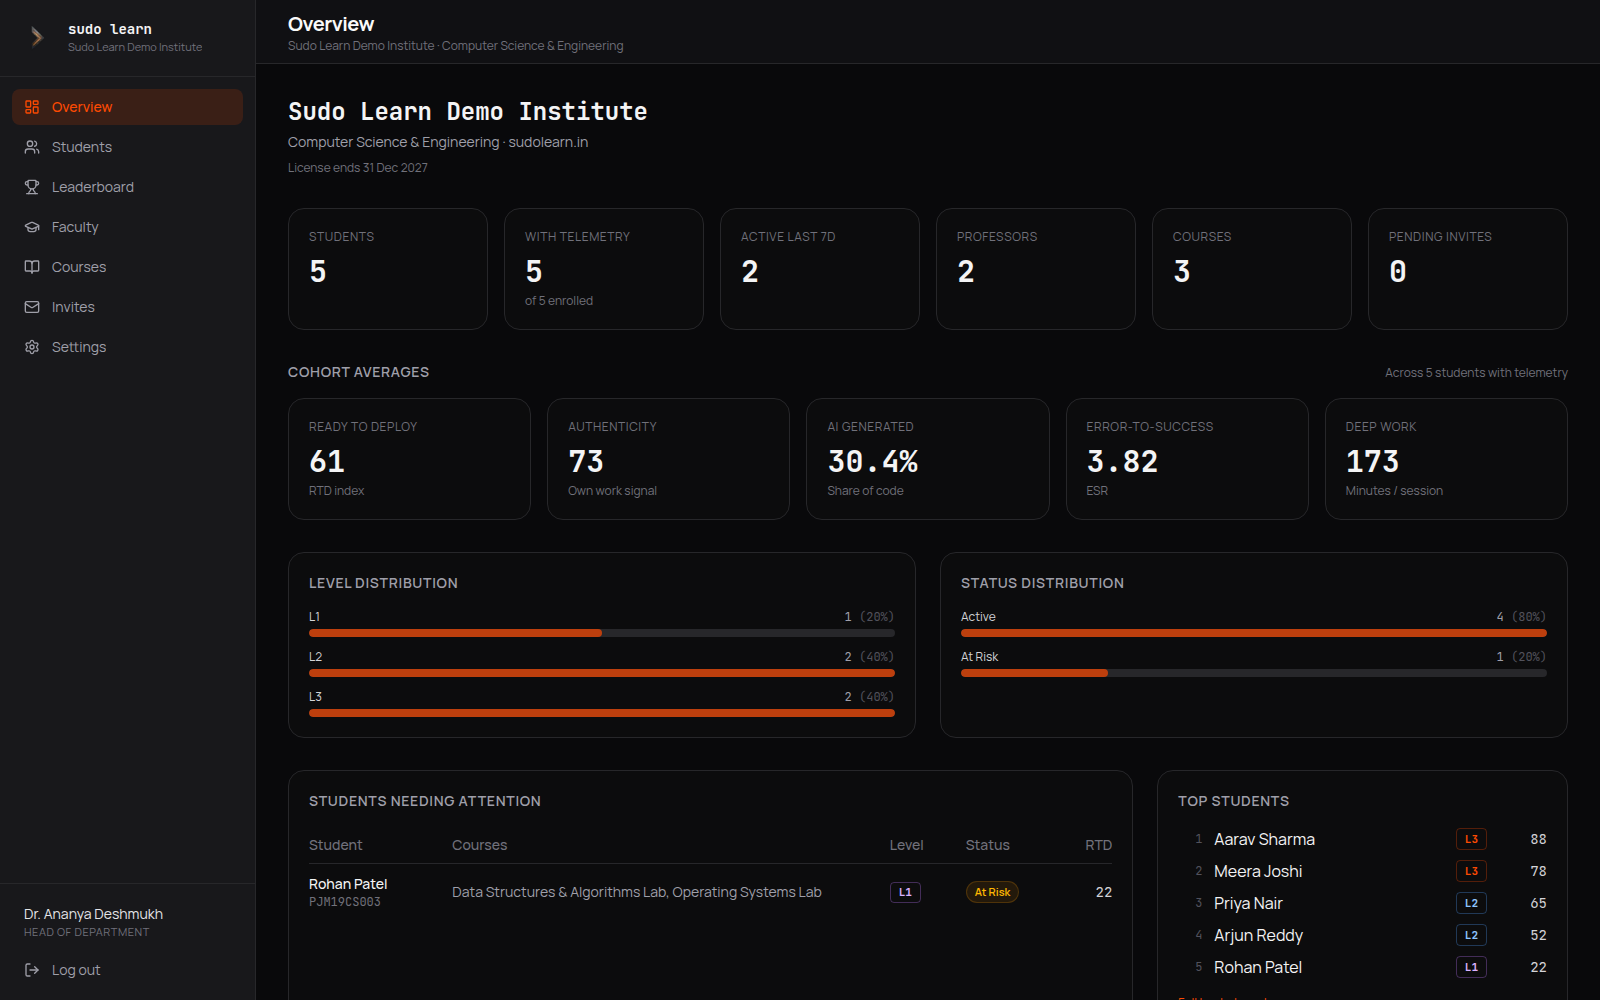Select the Professors stat card
Screen dimensions: 1600x1000
(x=1036, y=269)
